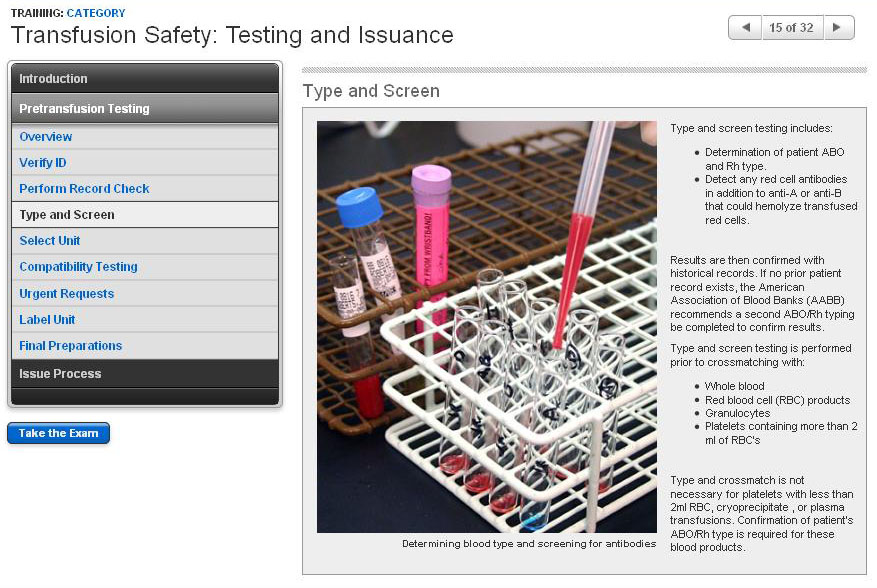
Task: Expand the Issue Process section
Action: [144, 374]
